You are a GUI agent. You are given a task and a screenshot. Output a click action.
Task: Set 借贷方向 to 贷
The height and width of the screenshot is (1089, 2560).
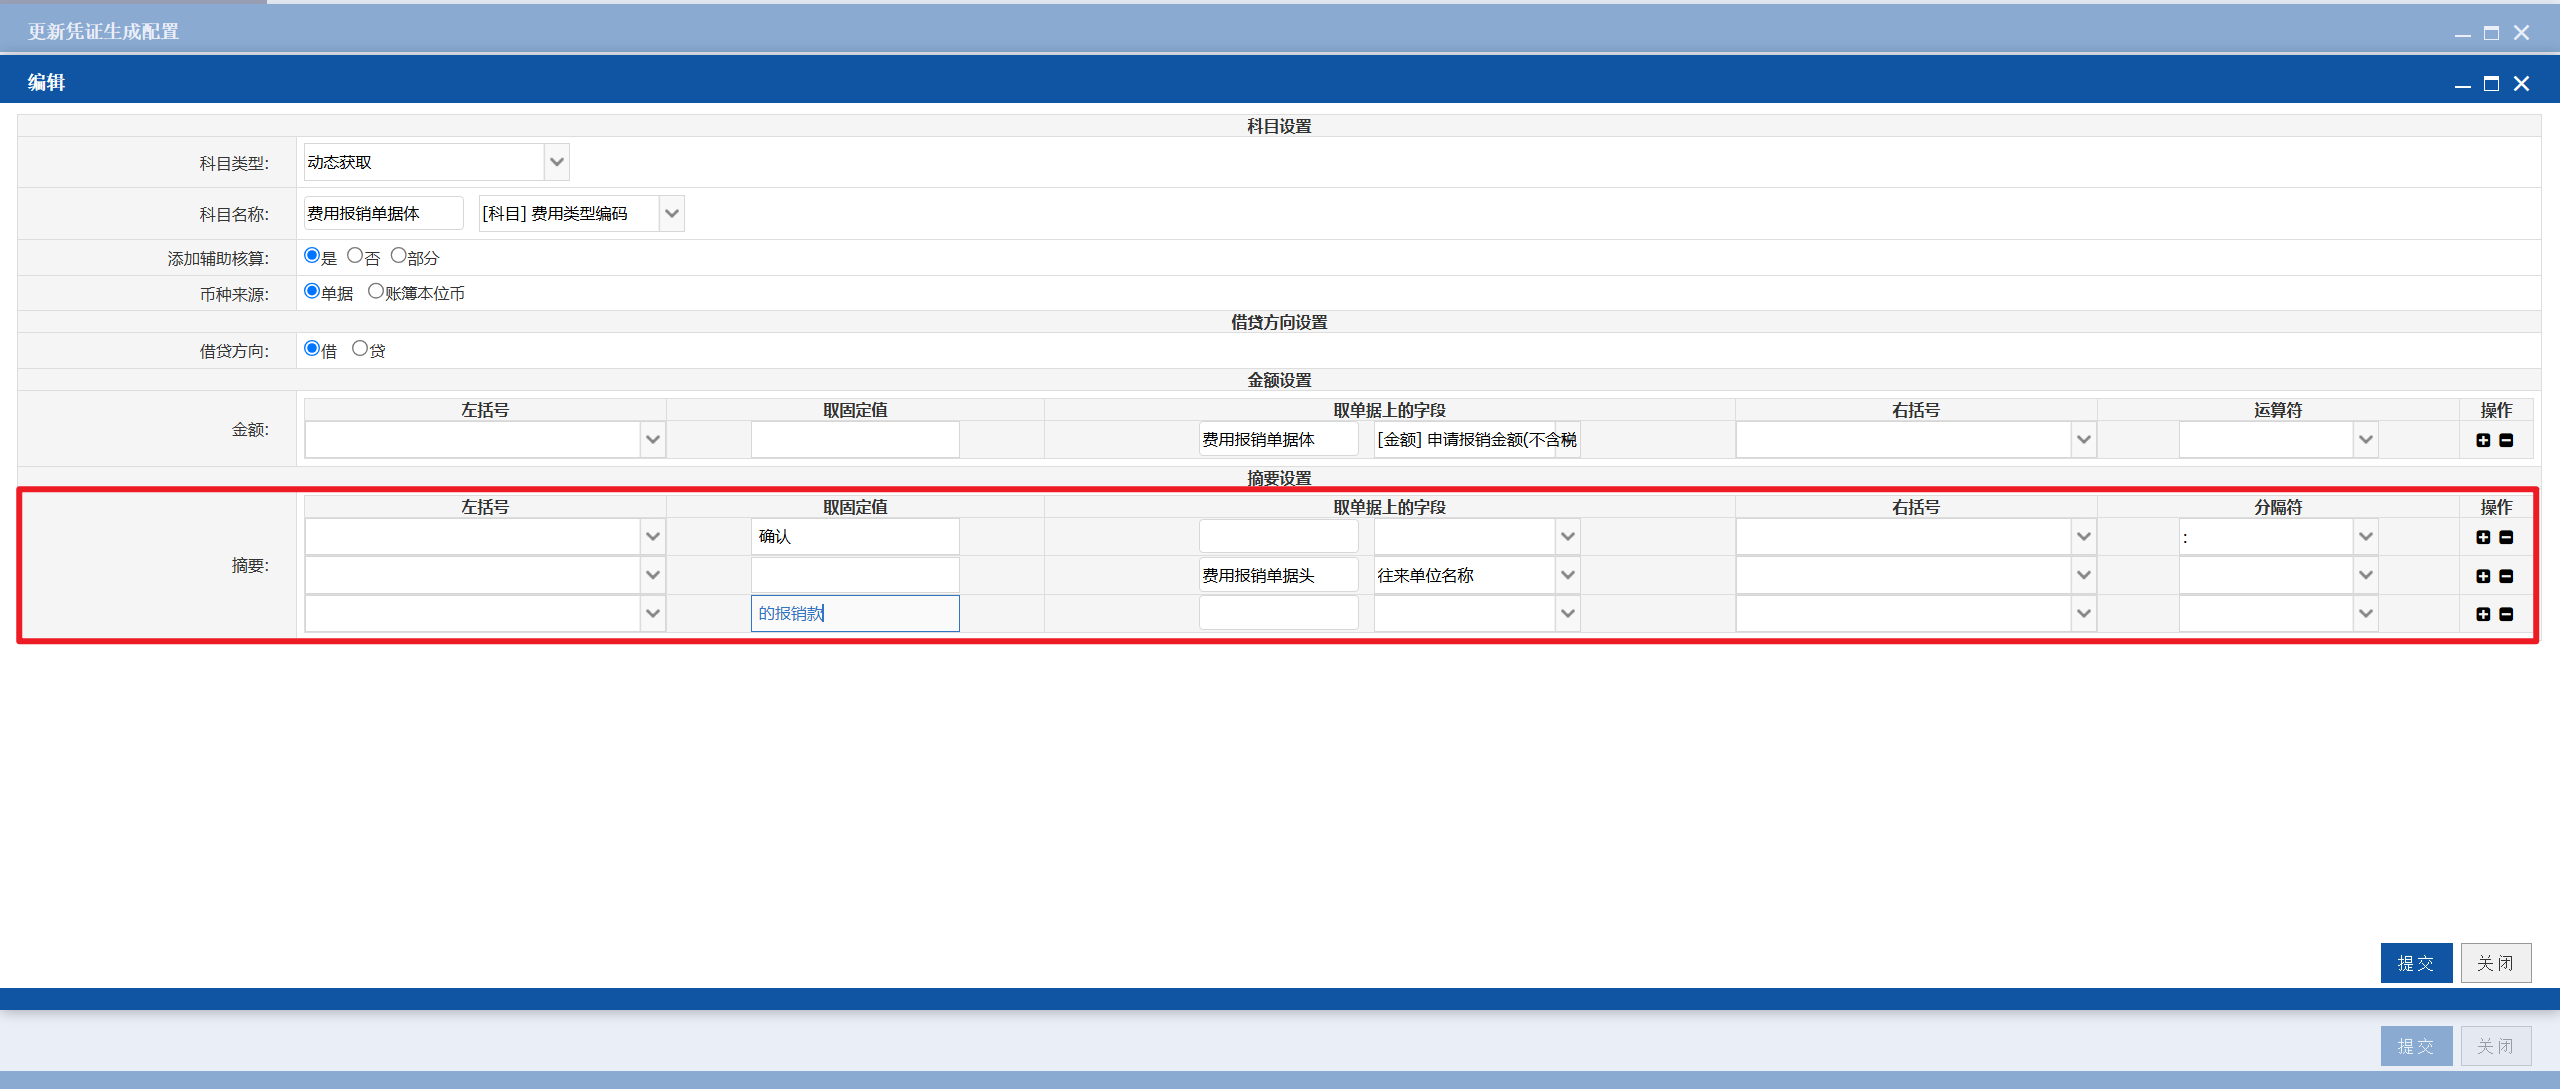360,348
